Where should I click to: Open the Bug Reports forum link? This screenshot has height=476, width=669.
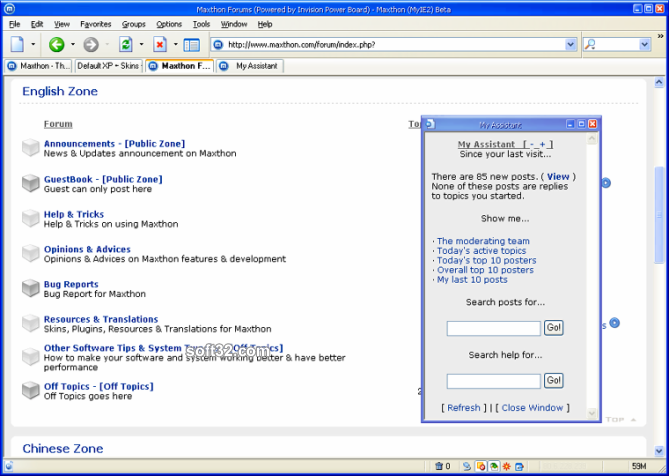pyautogui.click(x=71, y=284)
